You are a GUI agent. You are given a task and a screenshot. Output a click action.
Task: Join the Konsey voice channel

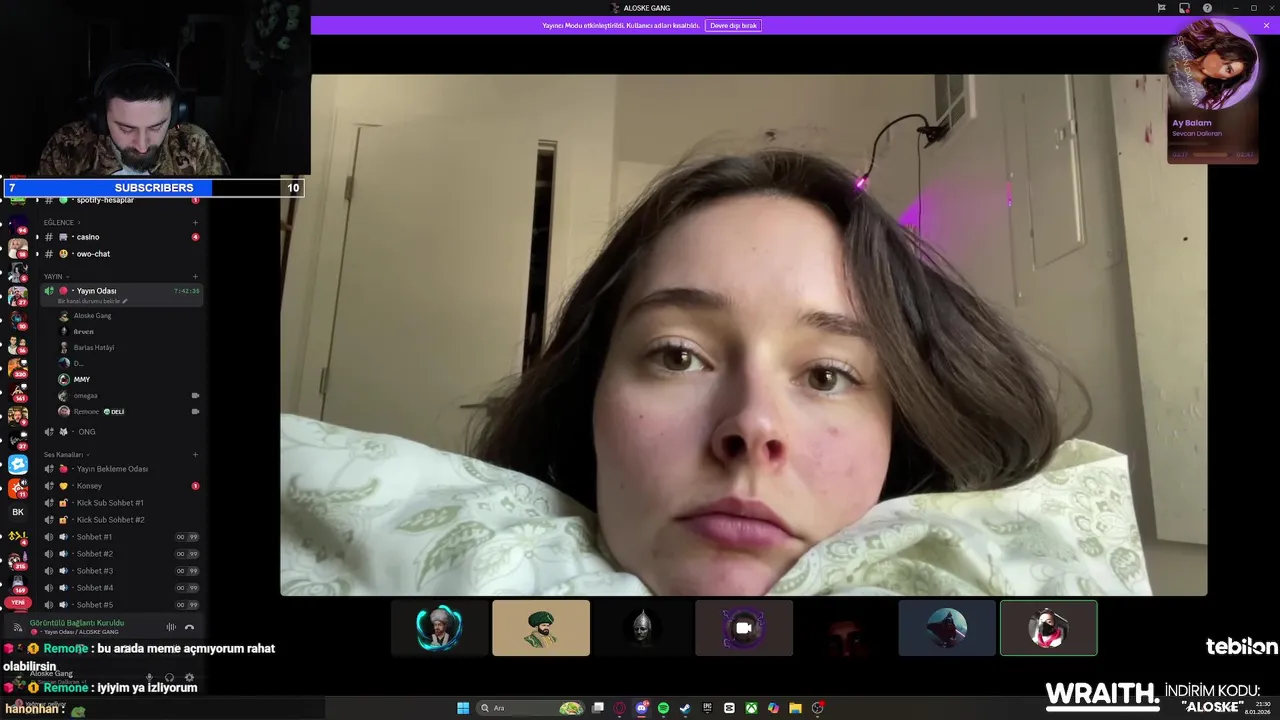click(121, 486)
